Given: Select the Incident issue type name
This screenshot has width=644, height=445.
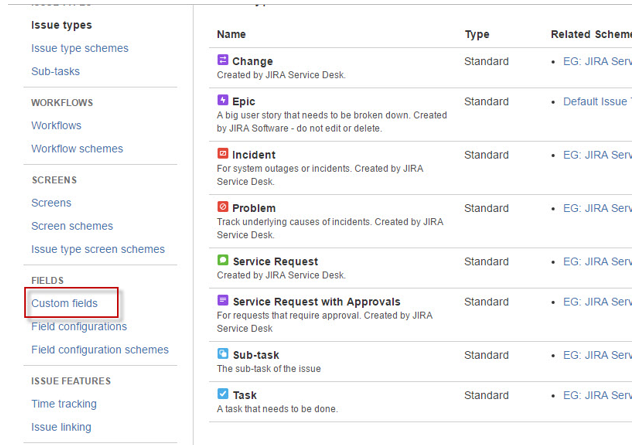Looking at the screenshot, I should (254, 155).
